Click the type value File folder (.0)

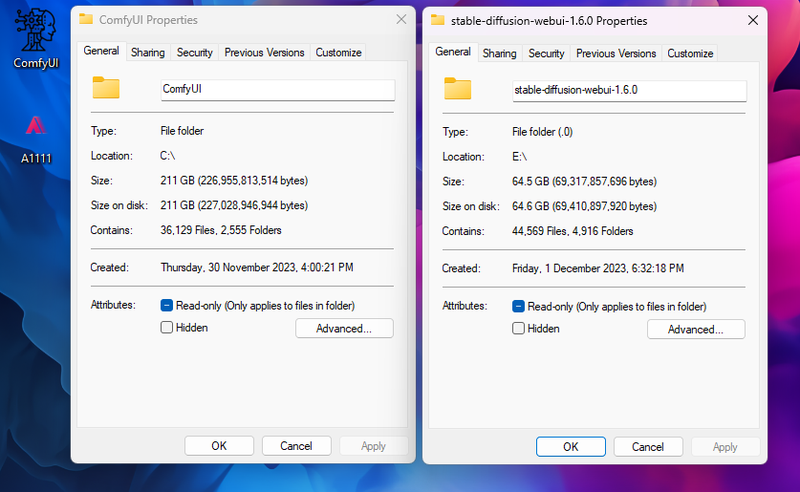542,132
